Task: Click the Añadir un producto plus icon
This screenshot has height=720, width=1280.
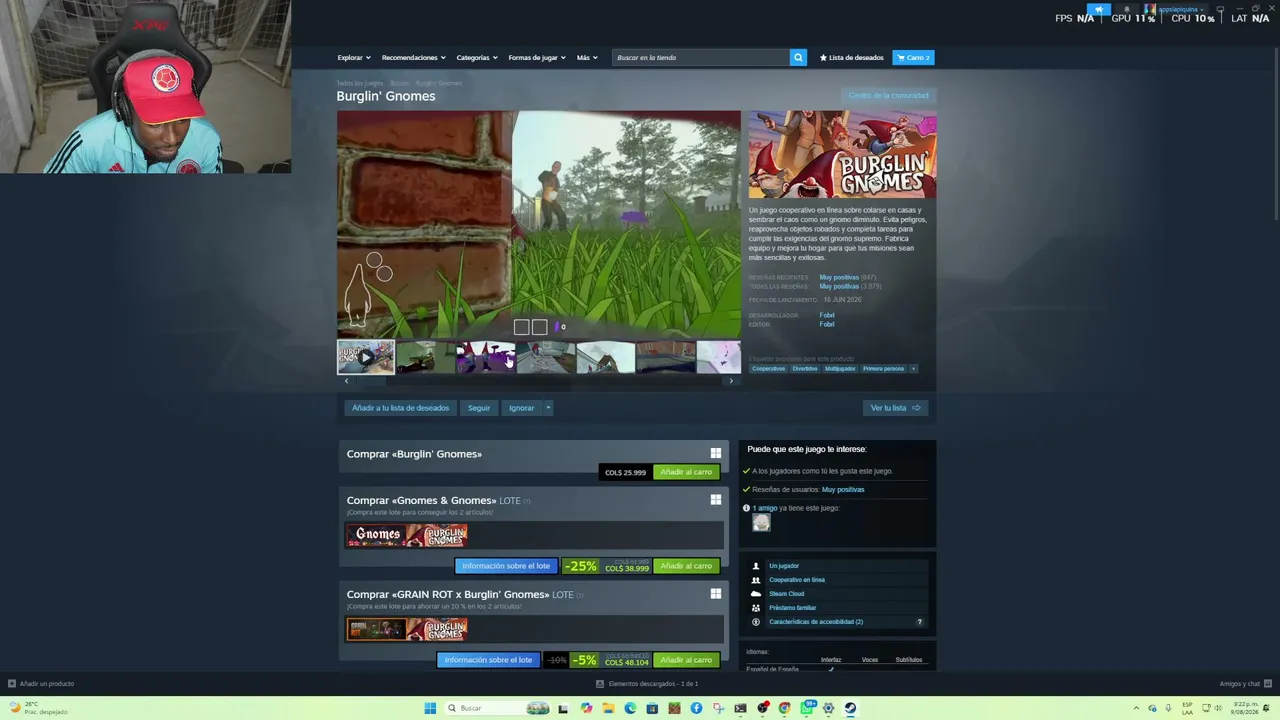Action: click(12, 684)
